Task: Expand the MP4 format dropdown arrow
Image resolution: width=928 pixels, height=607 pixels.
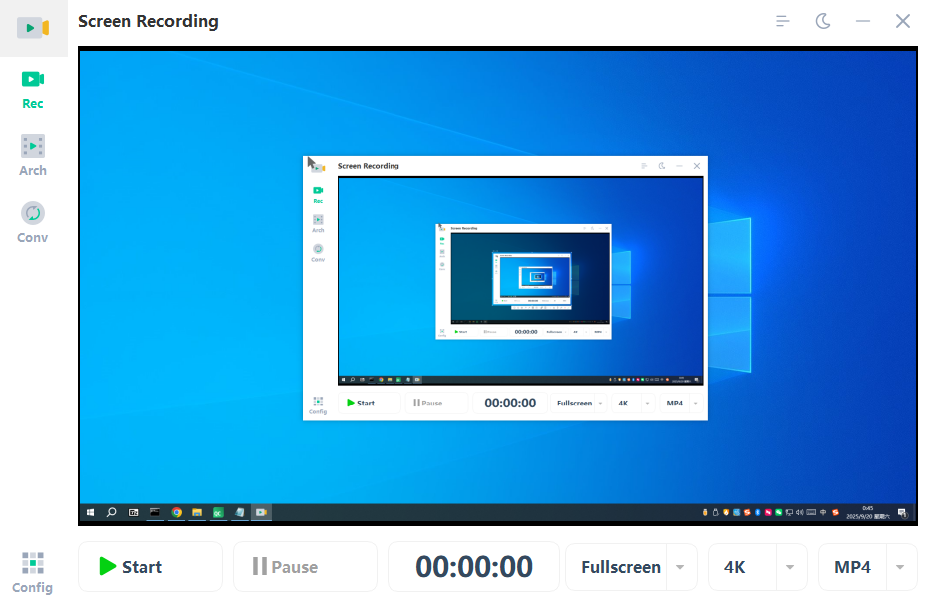Action: 900,567
